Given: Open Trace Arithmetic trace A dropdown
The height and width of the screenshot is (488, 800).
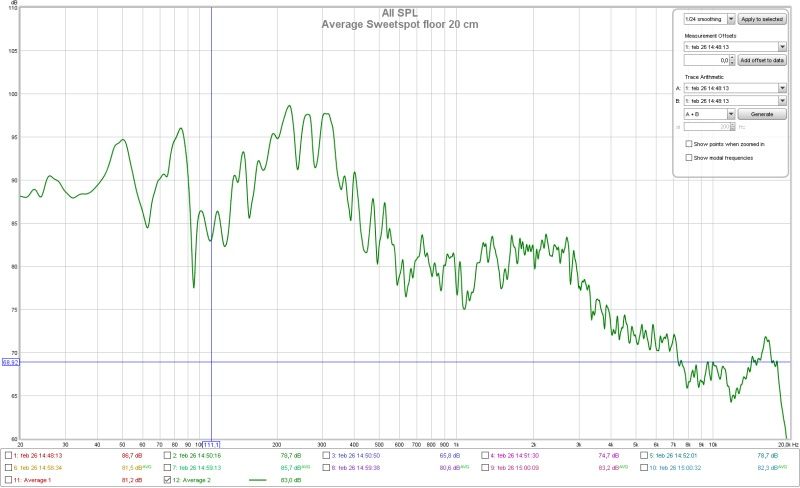Looking at the screenshot, I should pyautogui.click(x=781, y=88).
